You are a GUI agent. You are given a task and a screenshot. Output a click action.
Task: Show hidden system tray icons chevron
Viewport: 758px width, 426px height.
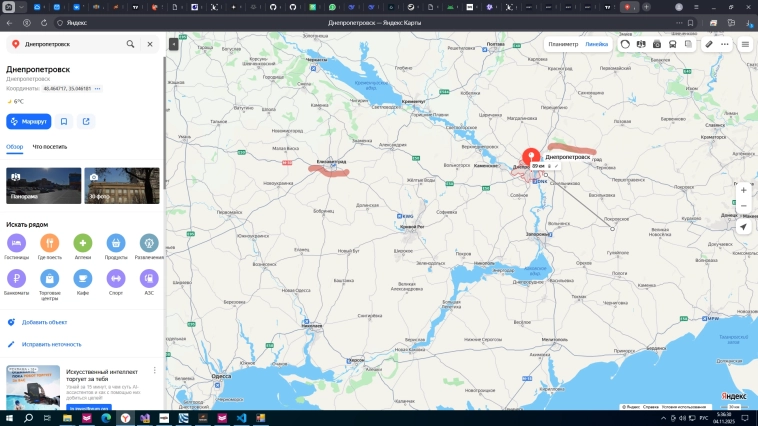[x=663, y=418]
